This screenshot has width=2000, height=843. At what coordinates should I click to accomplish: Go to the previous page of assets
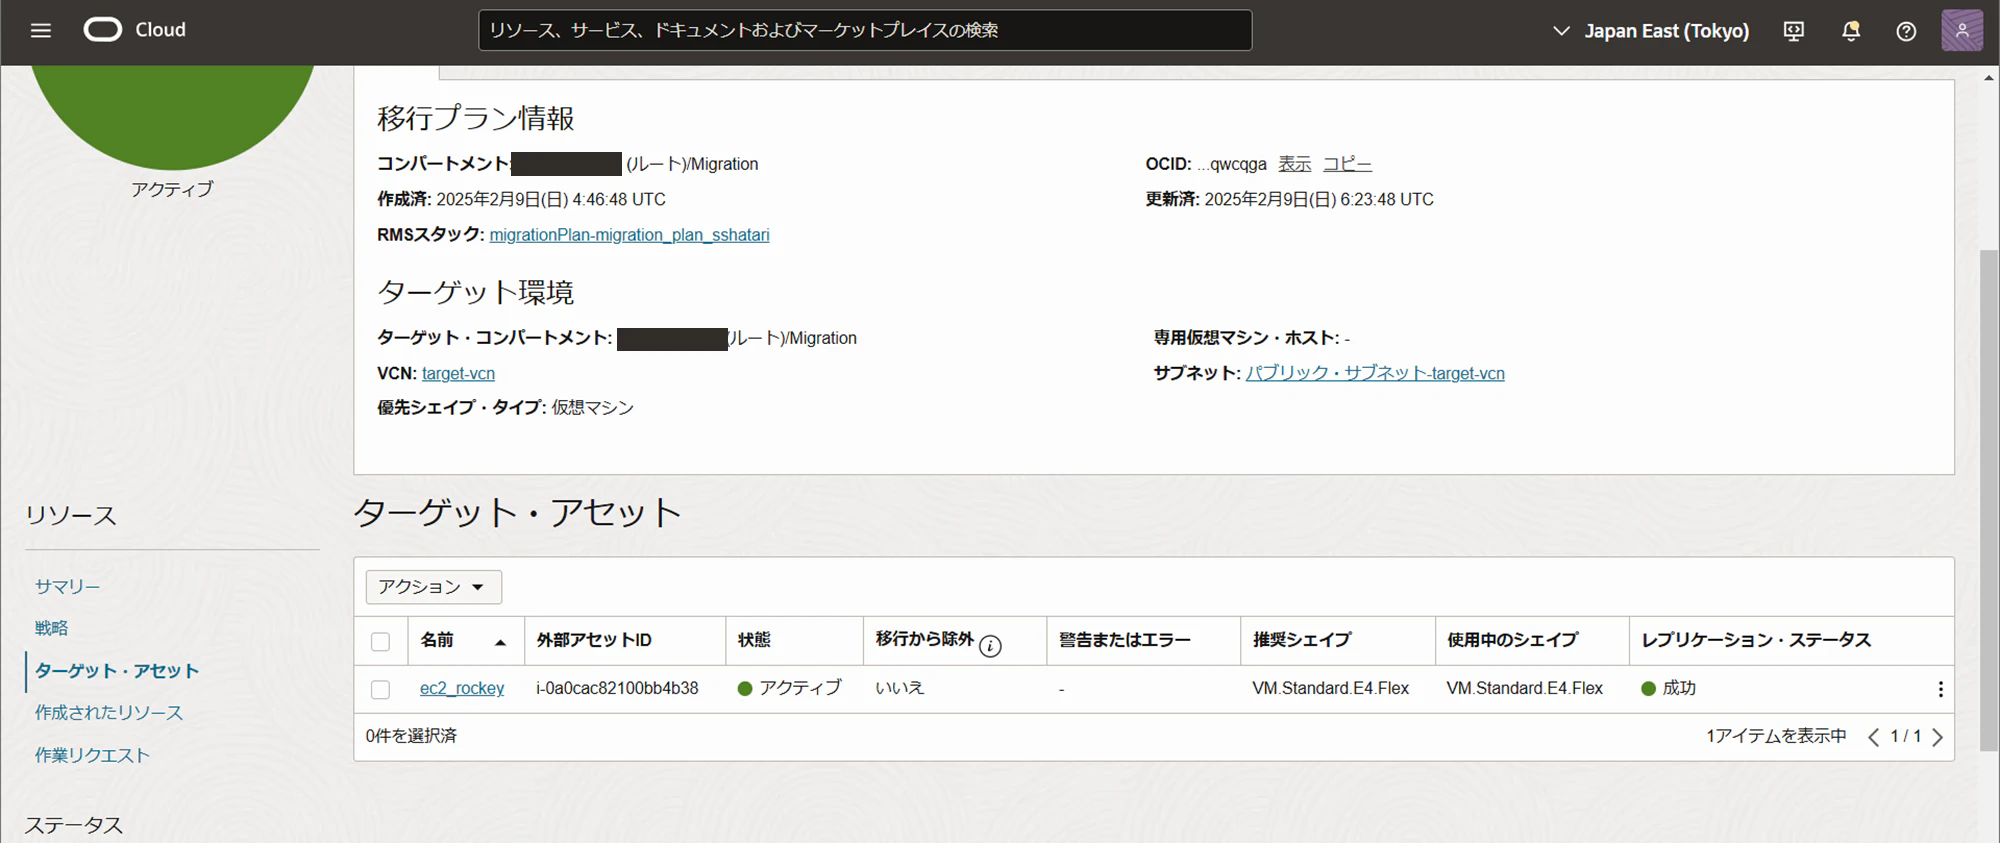pos(1873,737)
